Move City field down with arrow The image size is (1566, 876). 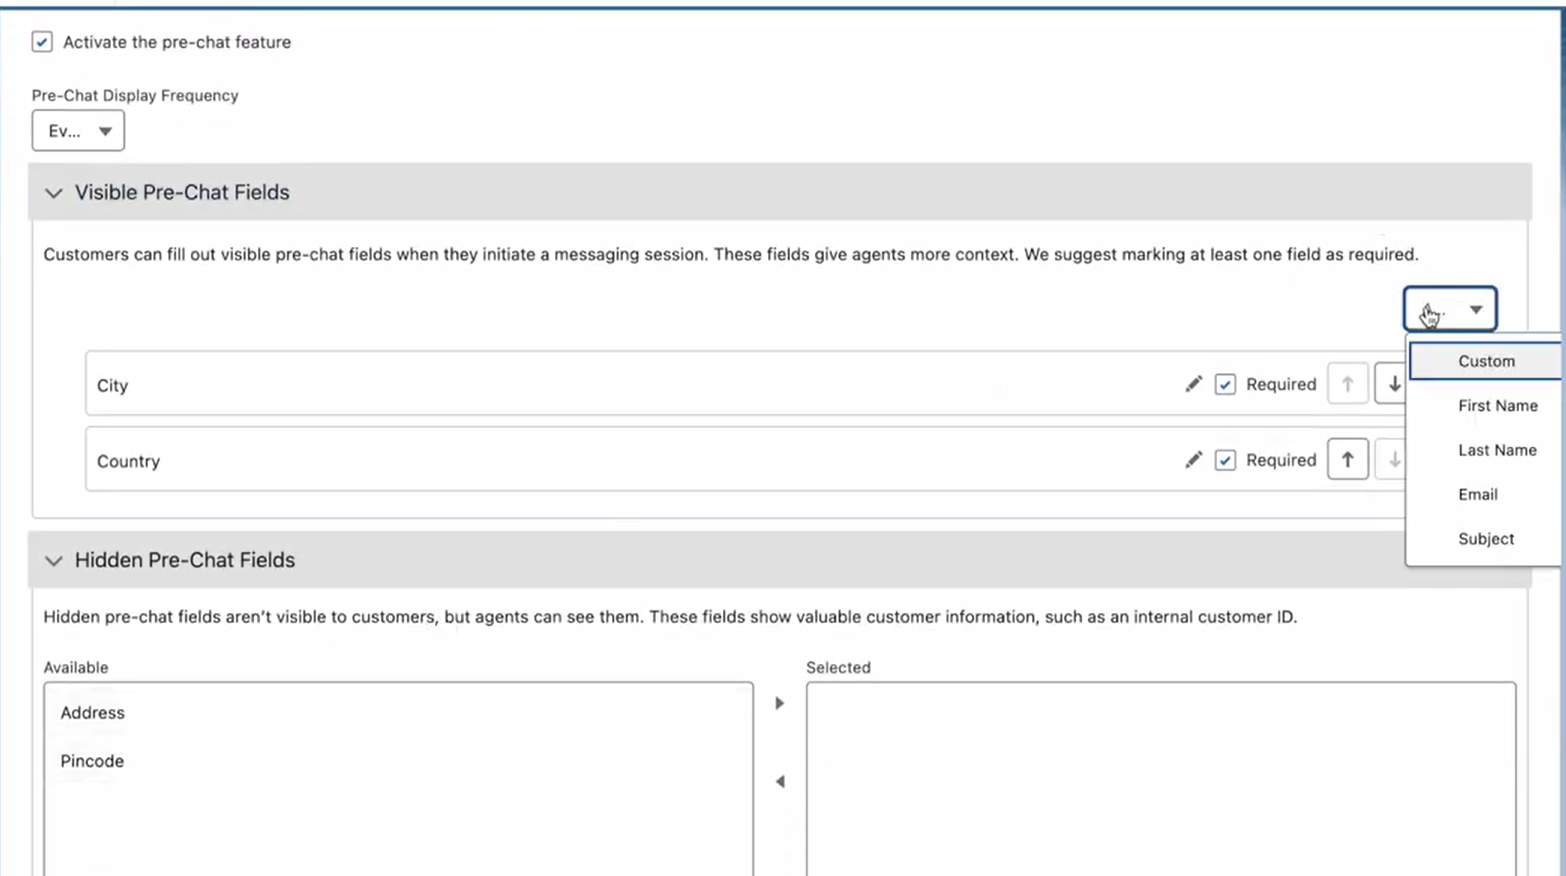1392,384
